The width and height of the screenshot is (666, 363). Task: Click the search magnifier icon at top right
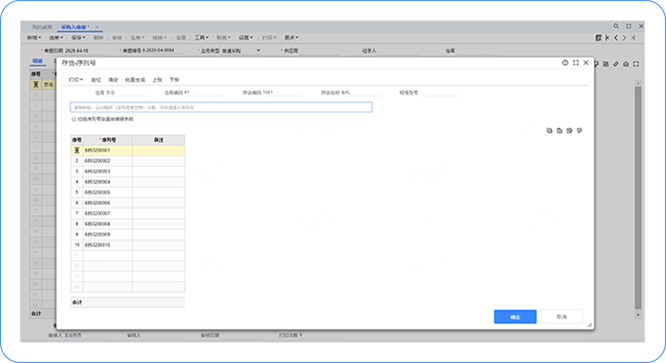(x=616, y=26)
